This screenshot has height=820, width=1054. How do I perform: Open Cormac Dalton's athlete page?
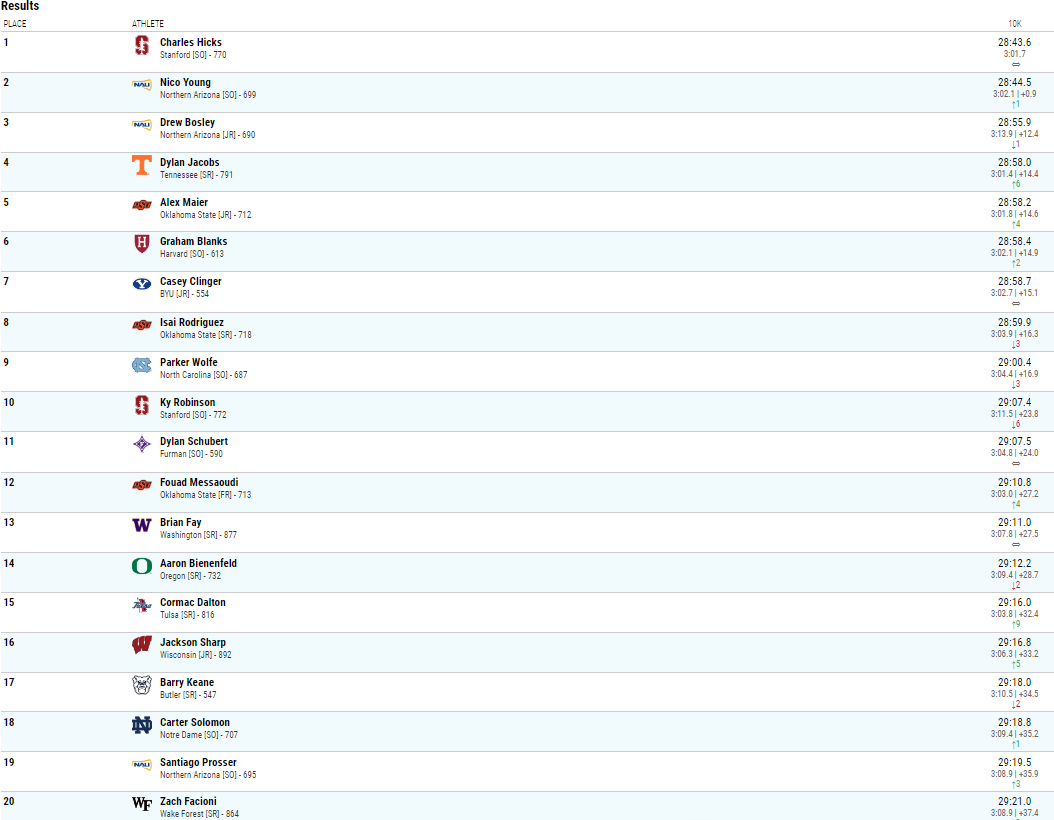point(193,602)
